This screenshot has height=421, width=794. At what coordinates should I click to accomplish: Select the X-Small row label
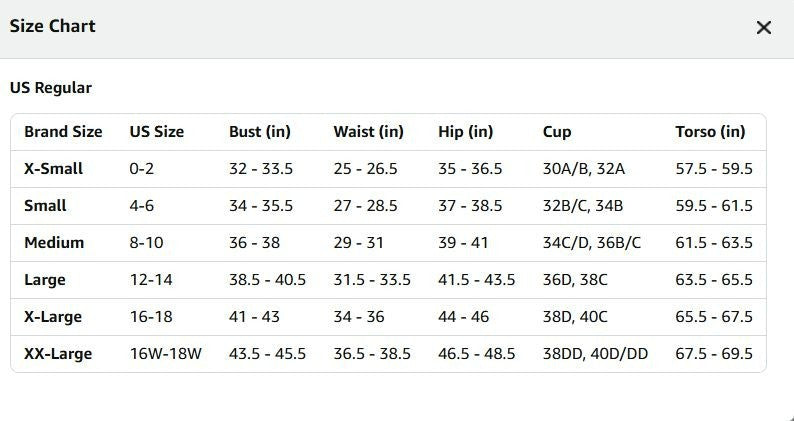53,169
